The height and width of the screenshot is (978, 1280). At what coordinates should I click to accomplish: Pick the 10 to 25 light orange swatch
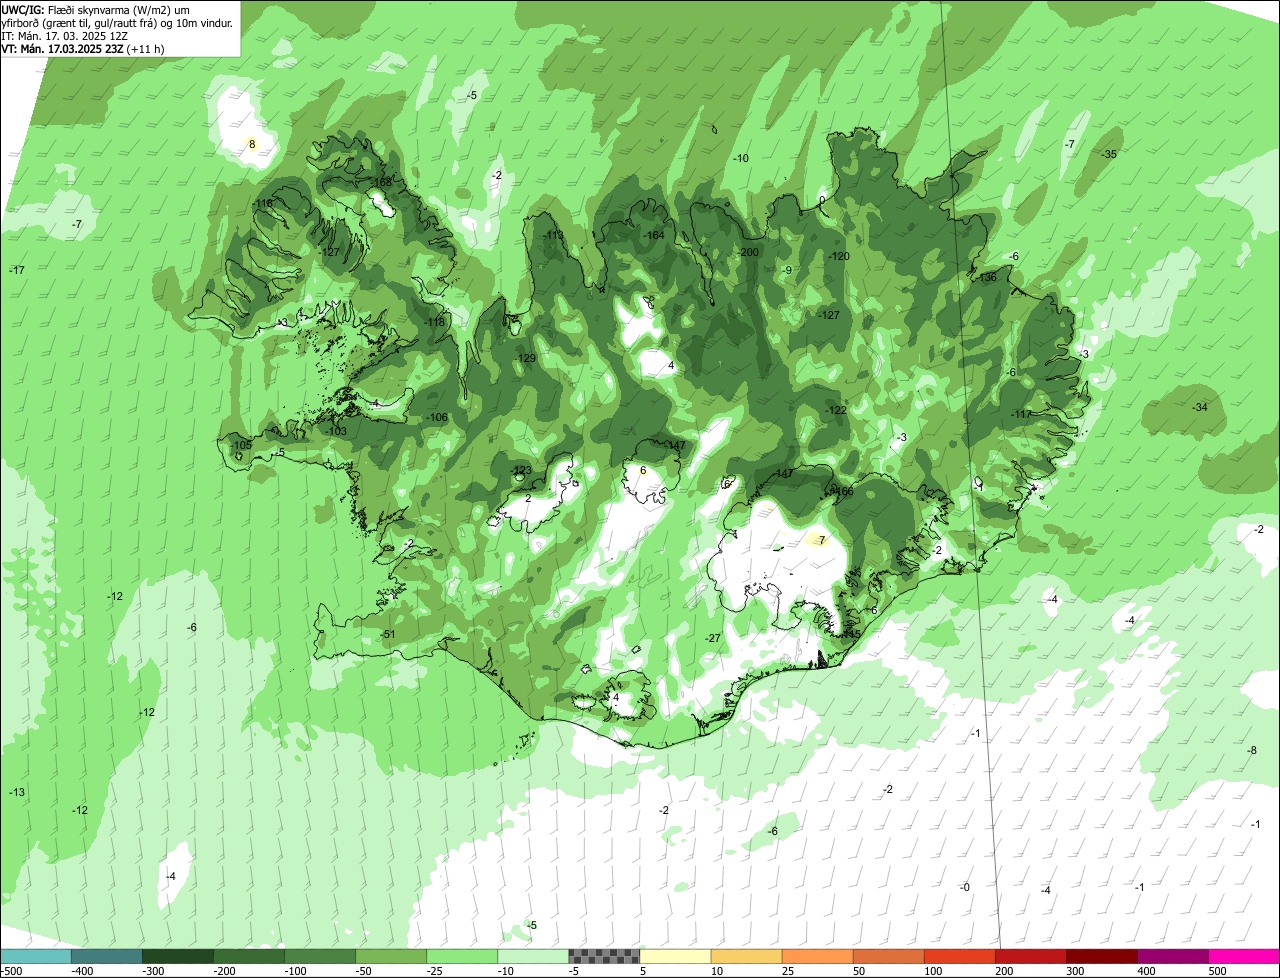click(x=746, y=956)
